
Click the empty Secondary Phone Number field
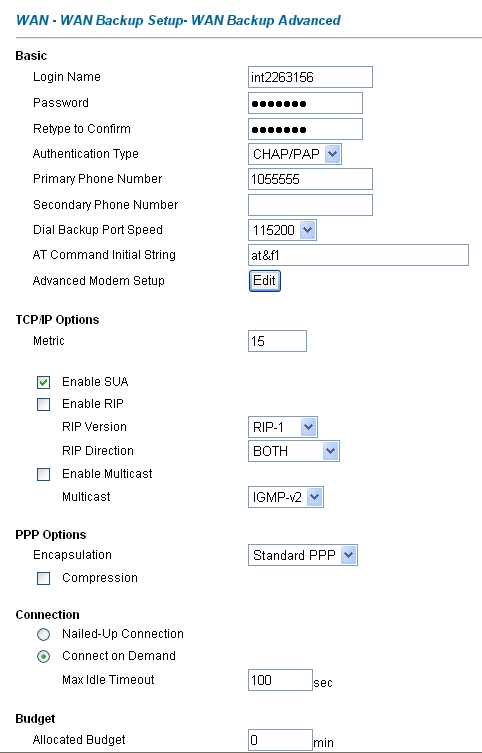(x=310, y=205)
